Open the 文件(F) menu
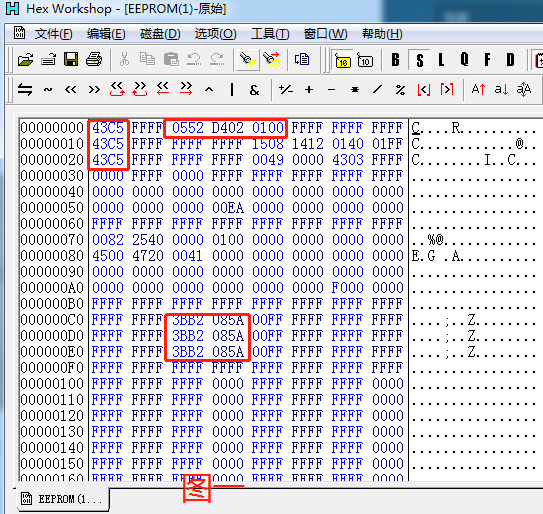The height and width of the screenshot is (514, 543). [53, 34]
